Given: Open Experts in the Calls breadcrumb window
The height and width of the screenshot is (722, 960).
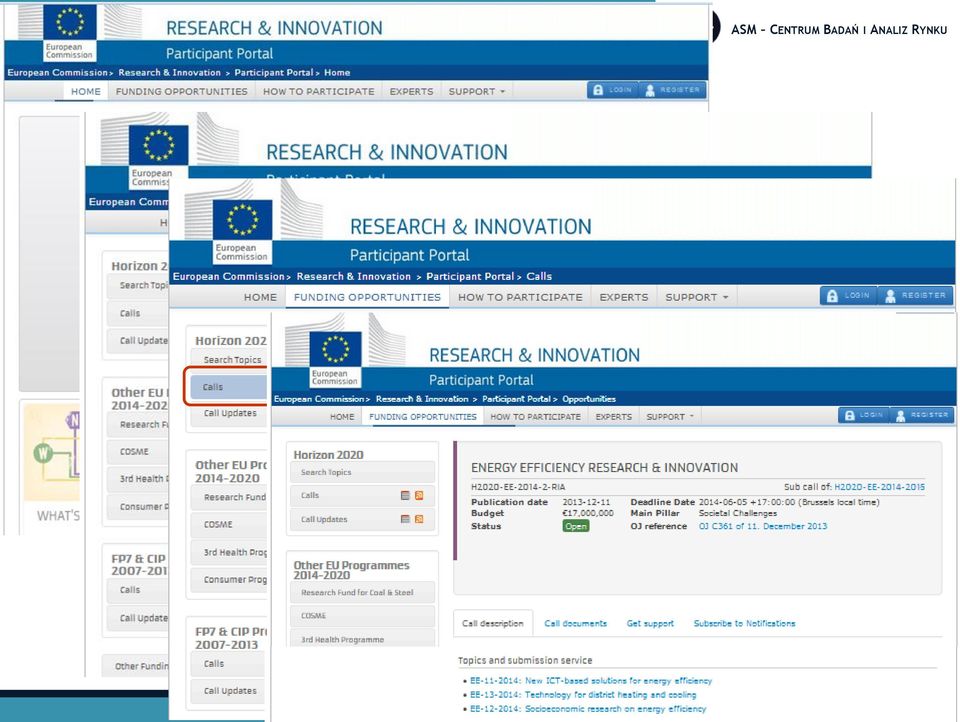Looking at the screenshot, I should click(624, 297).
